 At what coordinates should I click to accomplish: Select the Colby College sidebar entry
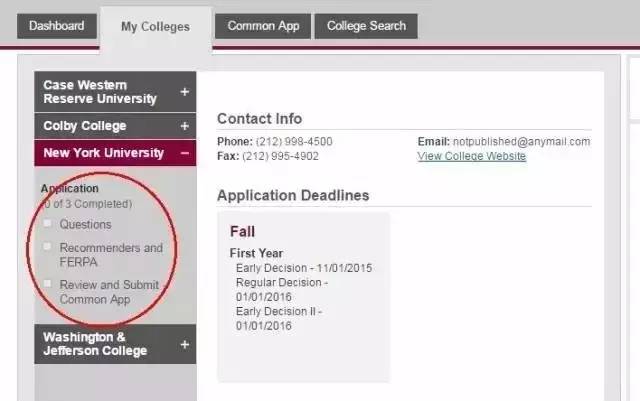click(x=85, y=126)
